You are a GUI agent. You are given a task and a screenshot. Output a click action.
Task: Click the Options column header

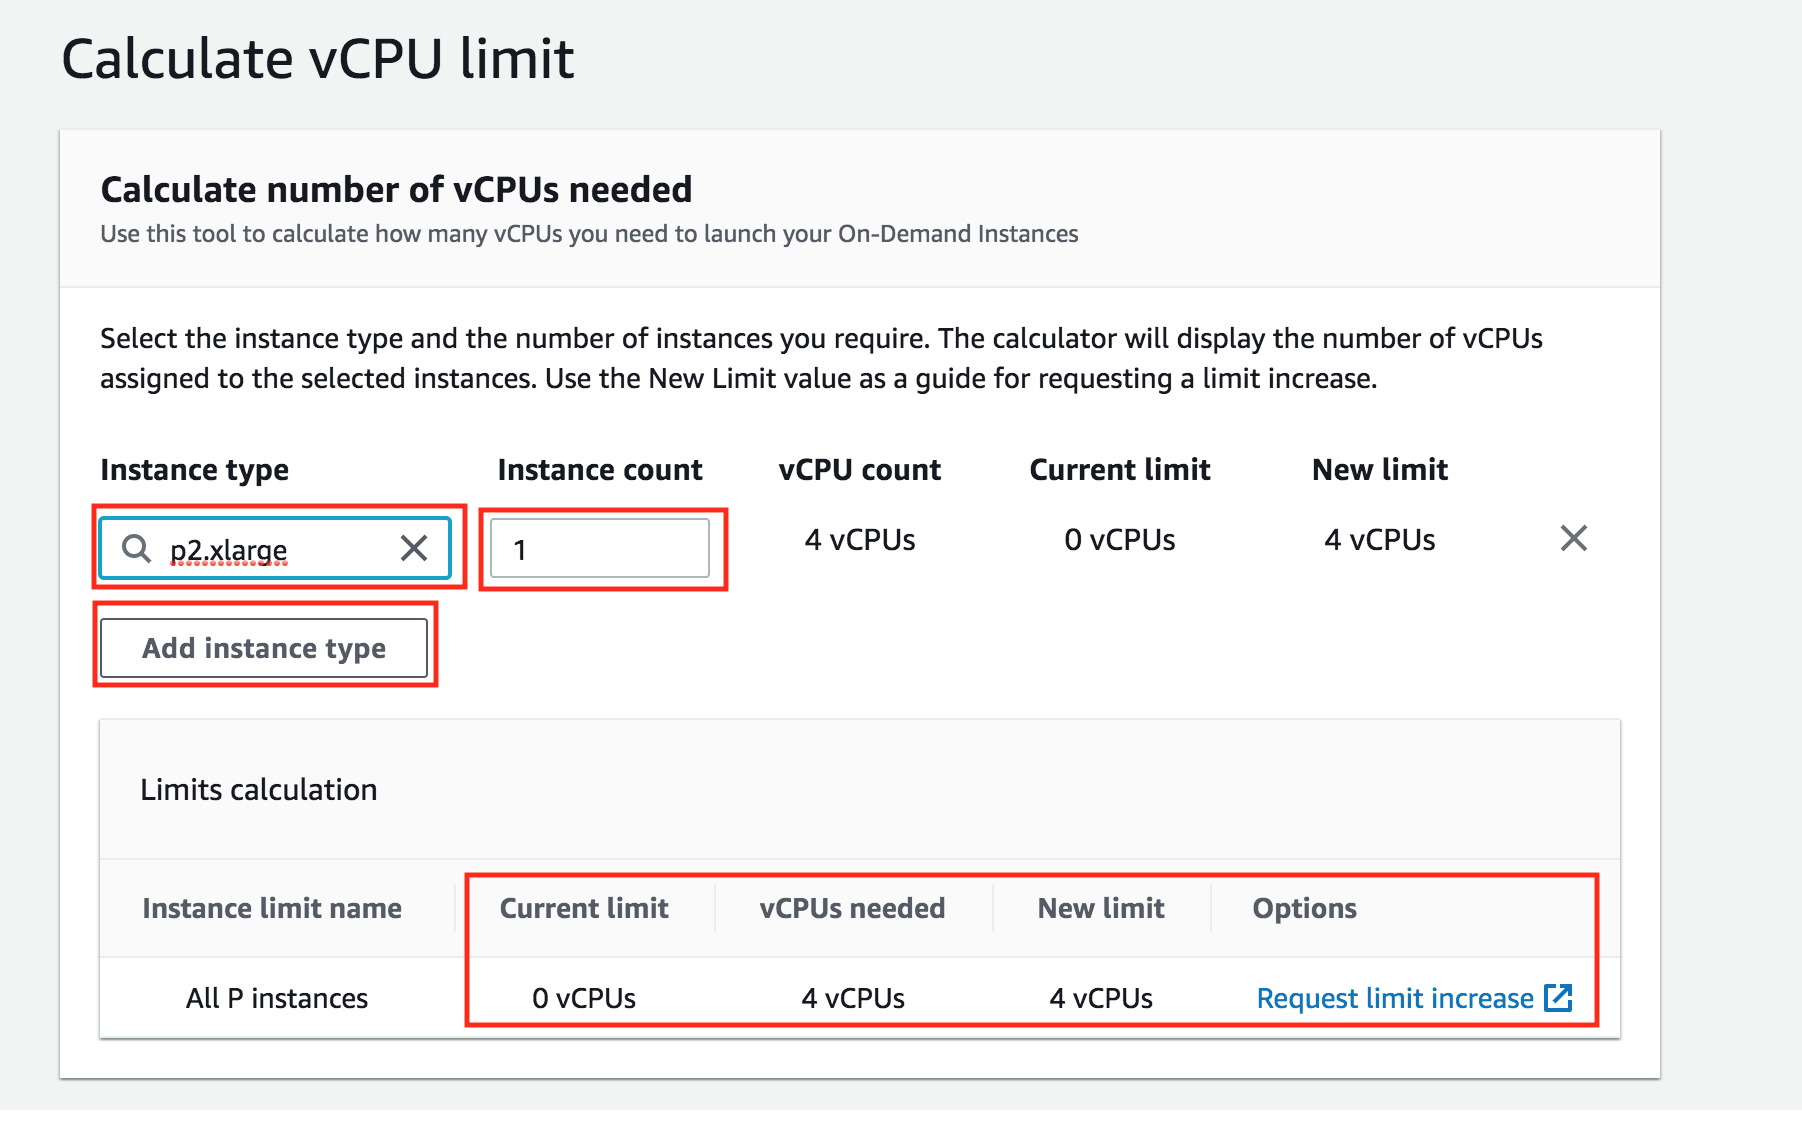pos(1304,908)
